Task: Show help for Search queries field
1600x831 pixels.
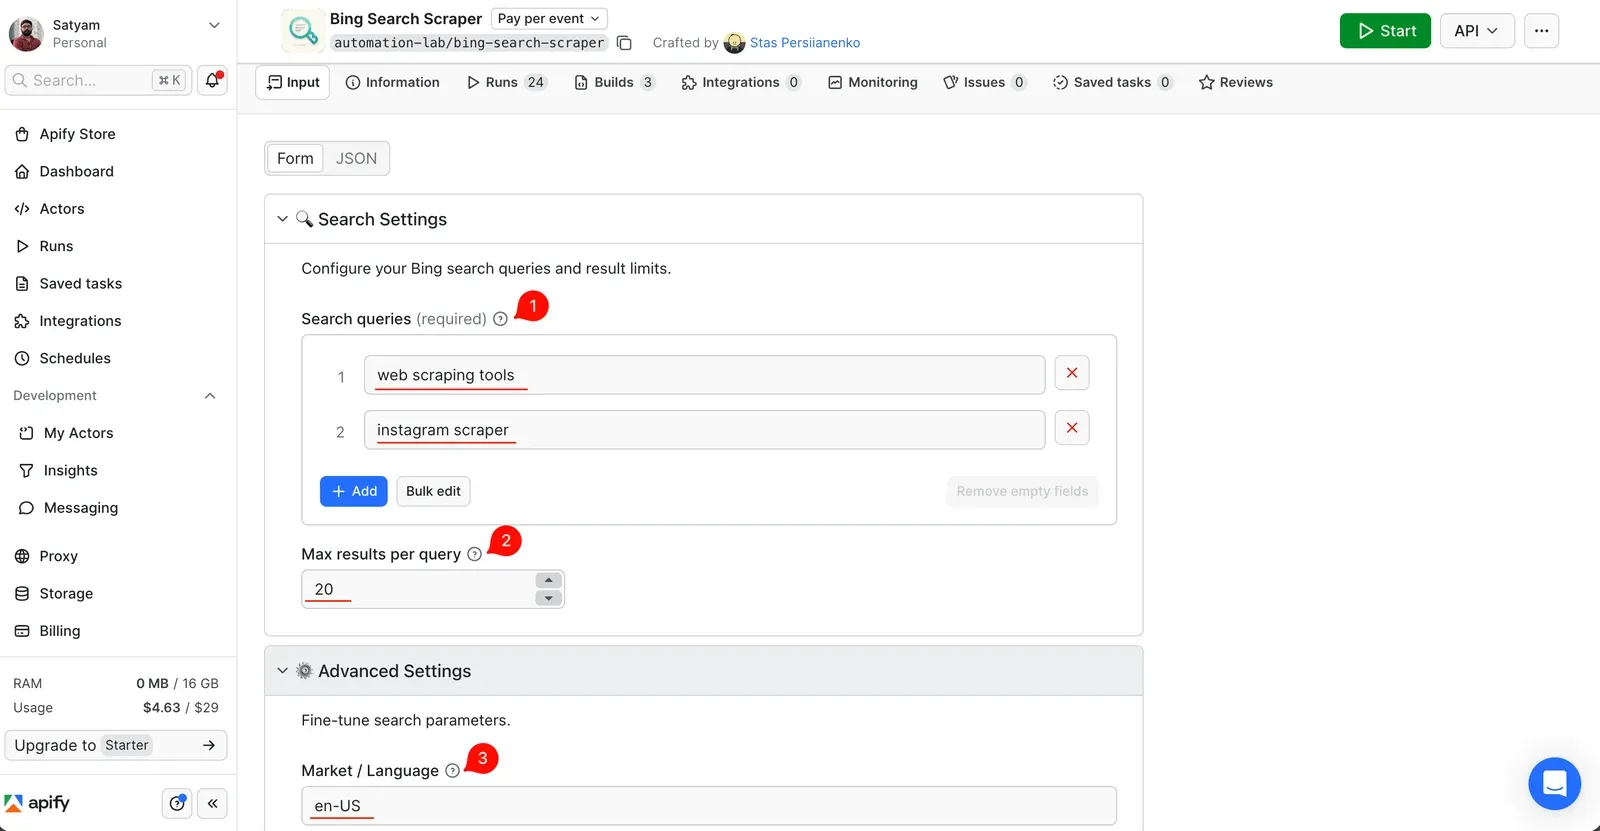Action: pyautogui.click(x=500, y=319)
